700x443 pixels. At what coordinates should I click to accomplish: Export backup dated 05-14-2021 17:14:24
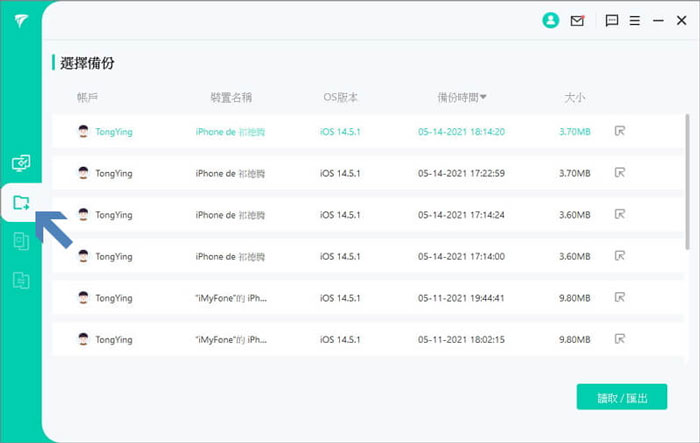point(620,214)
